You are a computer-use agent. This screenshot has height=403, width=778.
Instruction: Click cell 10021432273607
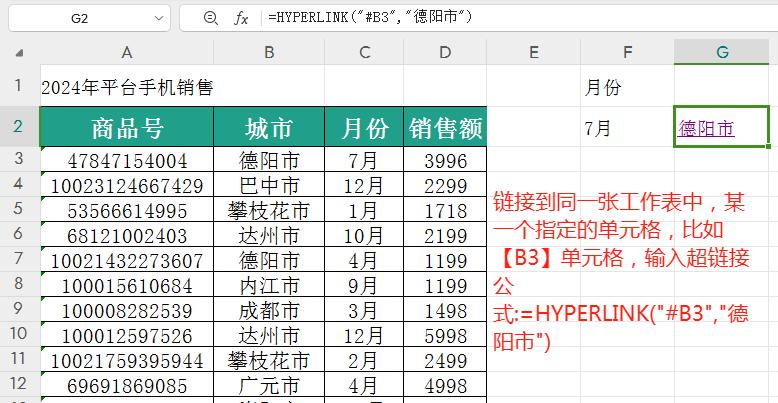tap(127, 261)
